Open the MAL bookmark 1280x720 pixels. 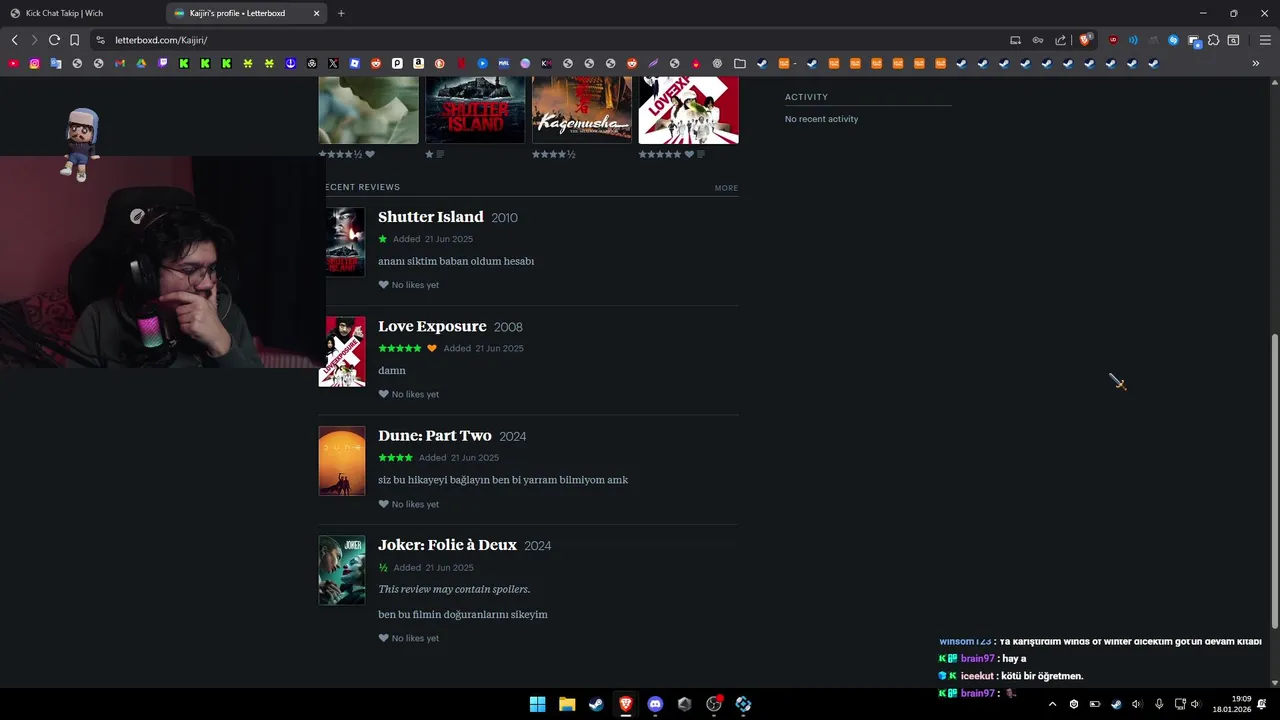point(503,63)
